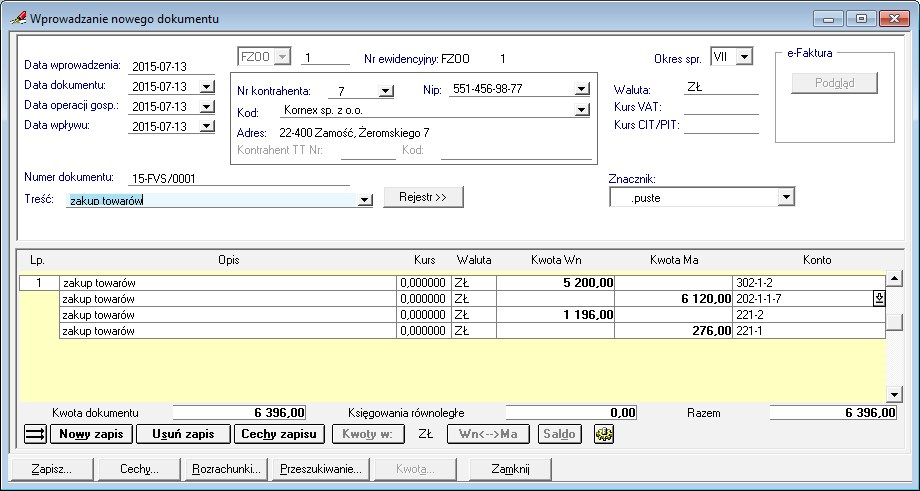This screenshot has width=920, height=491.
Task: Click the double-arrow icon left of Nowy zapis
Action: click(x=35, y=434)
